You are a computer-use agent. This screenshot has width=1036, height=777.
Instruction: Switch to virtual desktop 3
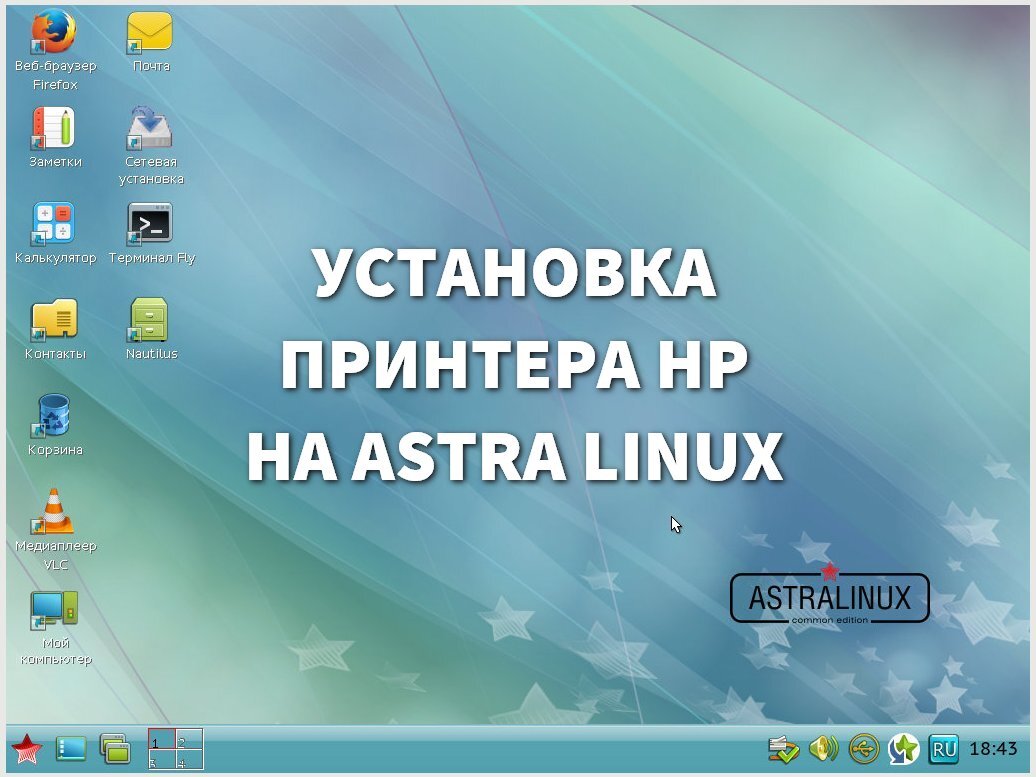(162, 758)
